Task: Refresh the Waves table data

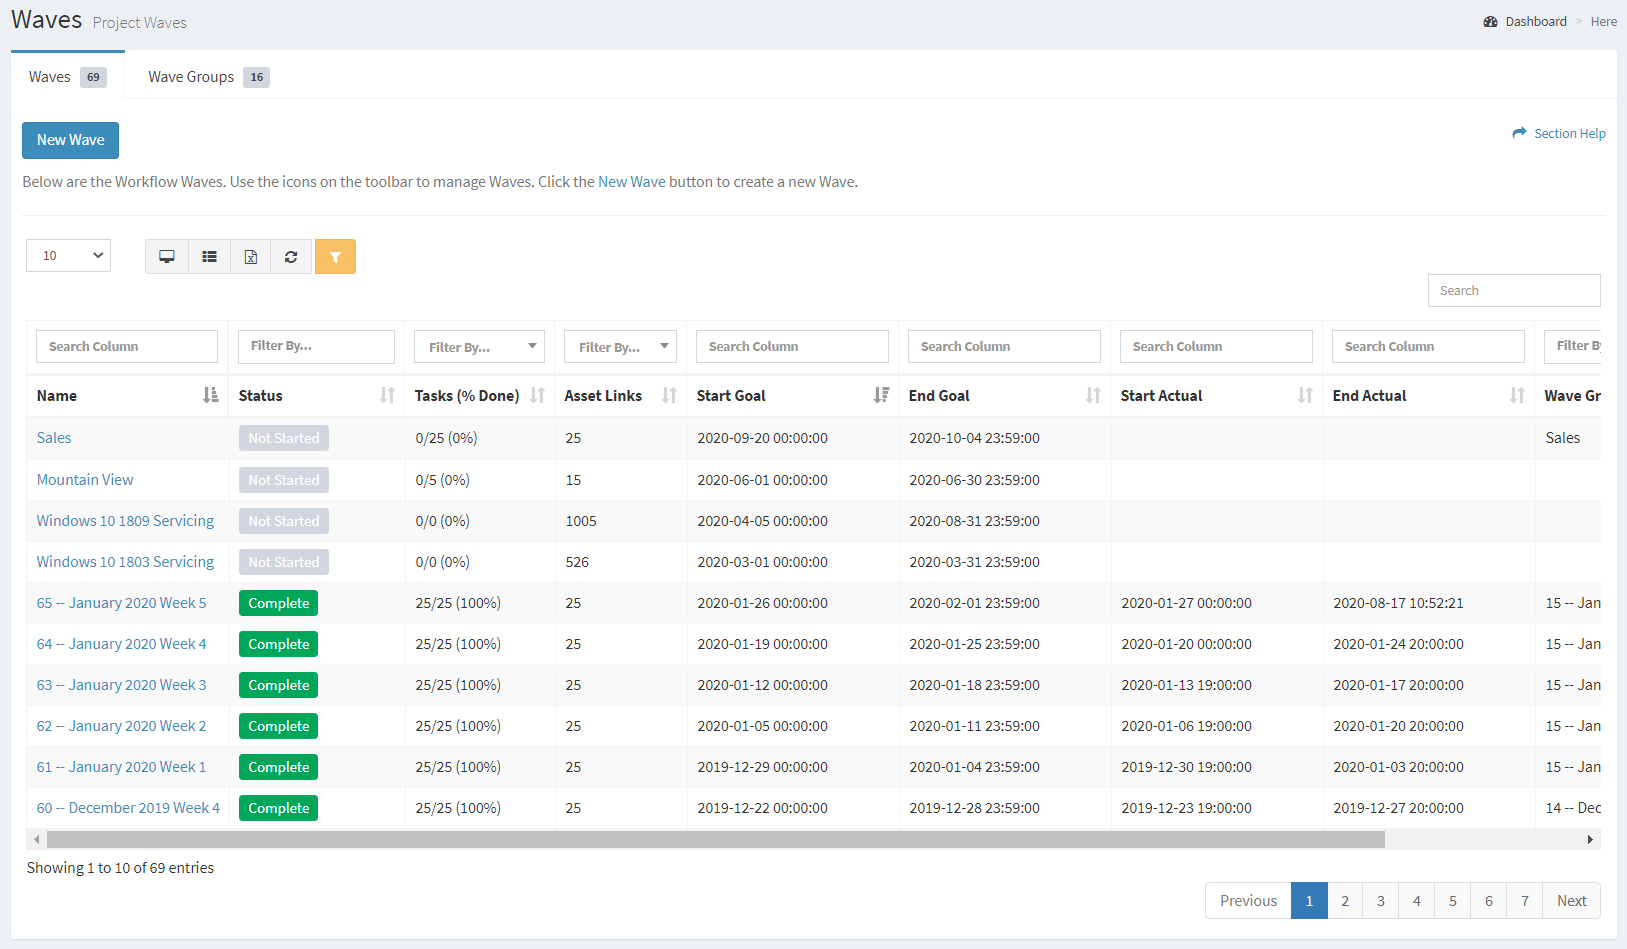Action: tap(291, 256)
